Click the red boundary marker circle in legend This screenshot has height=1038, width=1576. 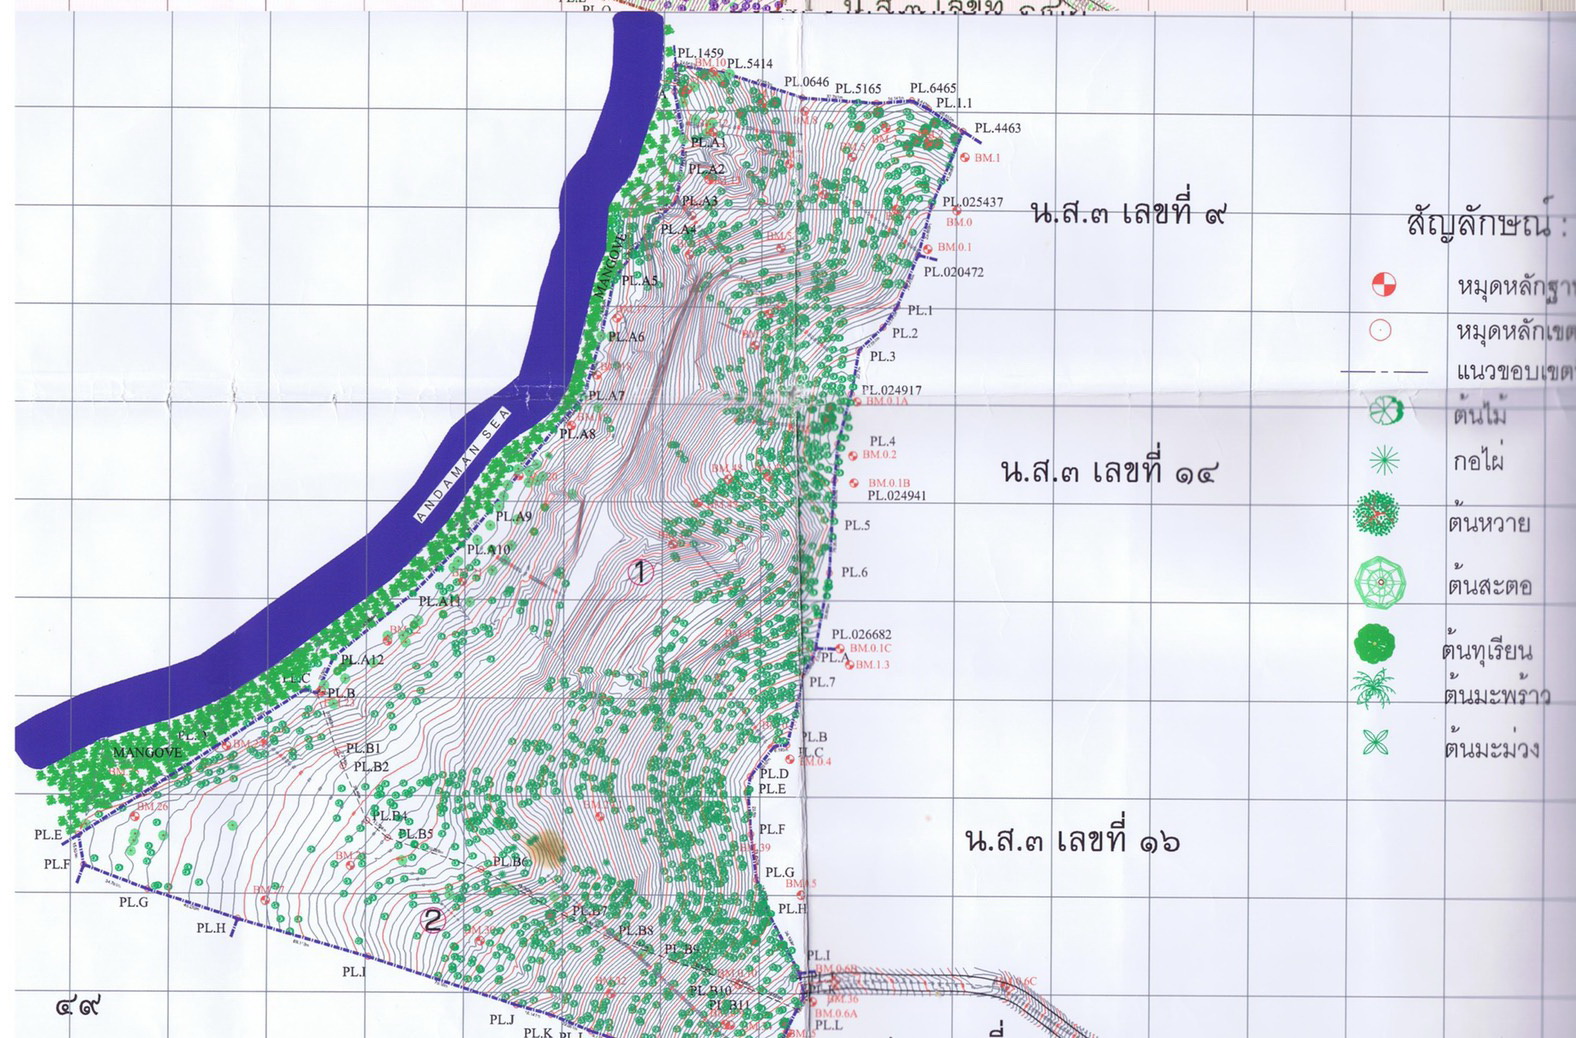click(x=1380, y=329)
